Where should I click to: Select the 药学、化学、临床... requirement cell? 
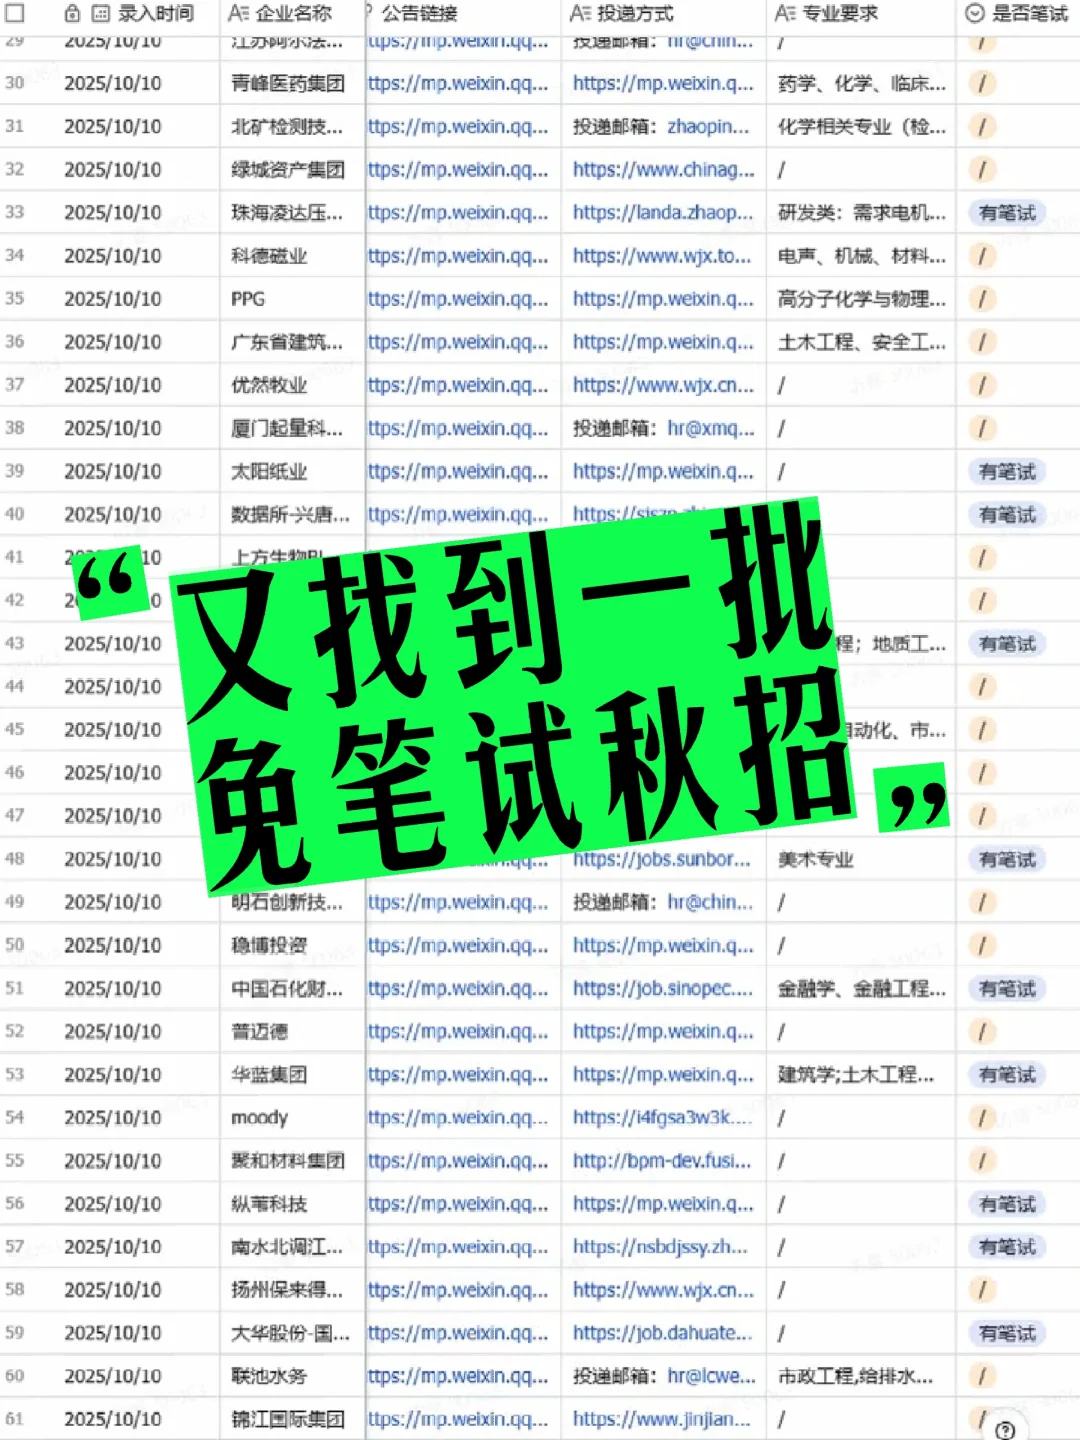point(861,84)
